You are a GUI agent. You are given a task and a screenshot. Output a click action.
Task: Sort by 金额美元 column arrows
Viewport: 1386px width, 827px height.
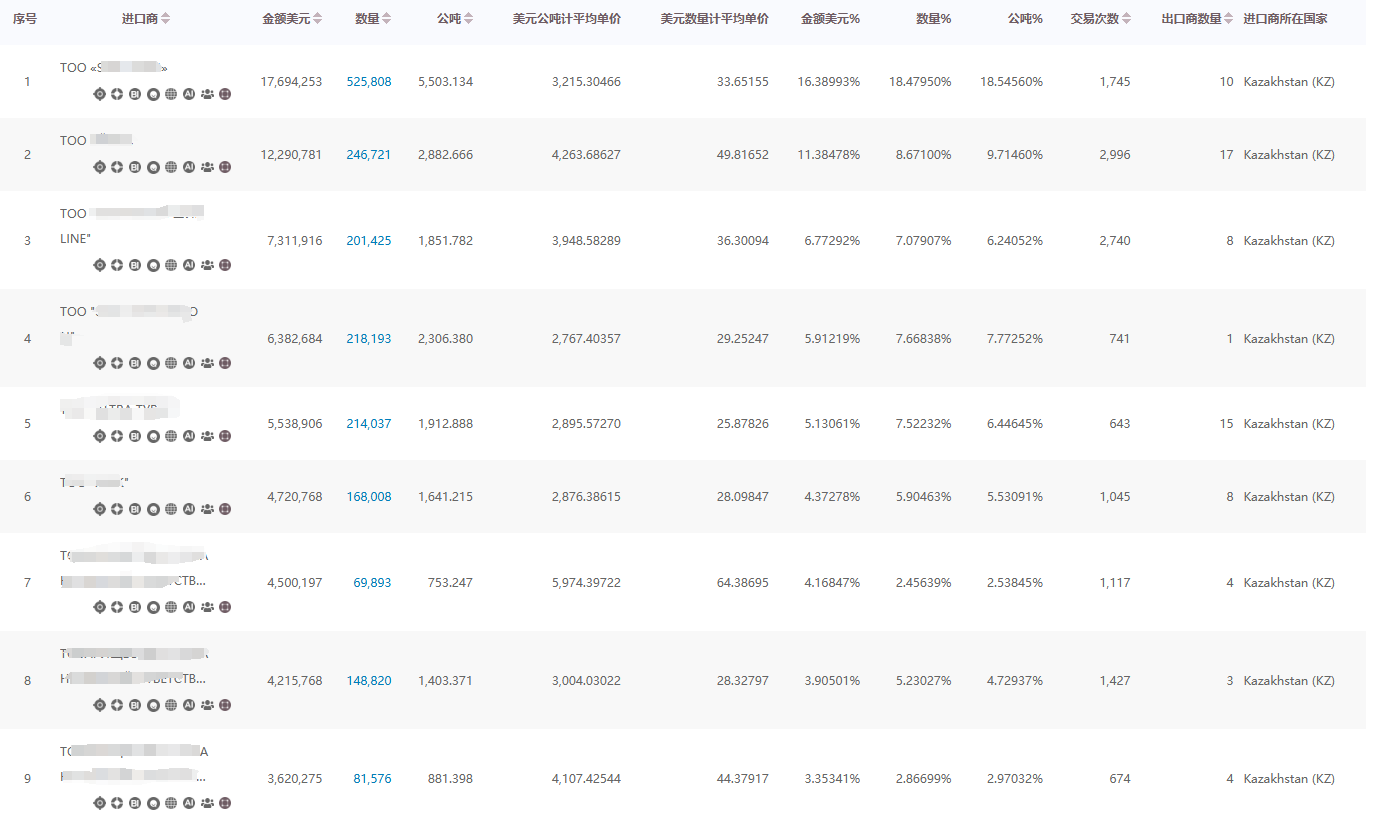pyautogui.click(x=318, y=19)
